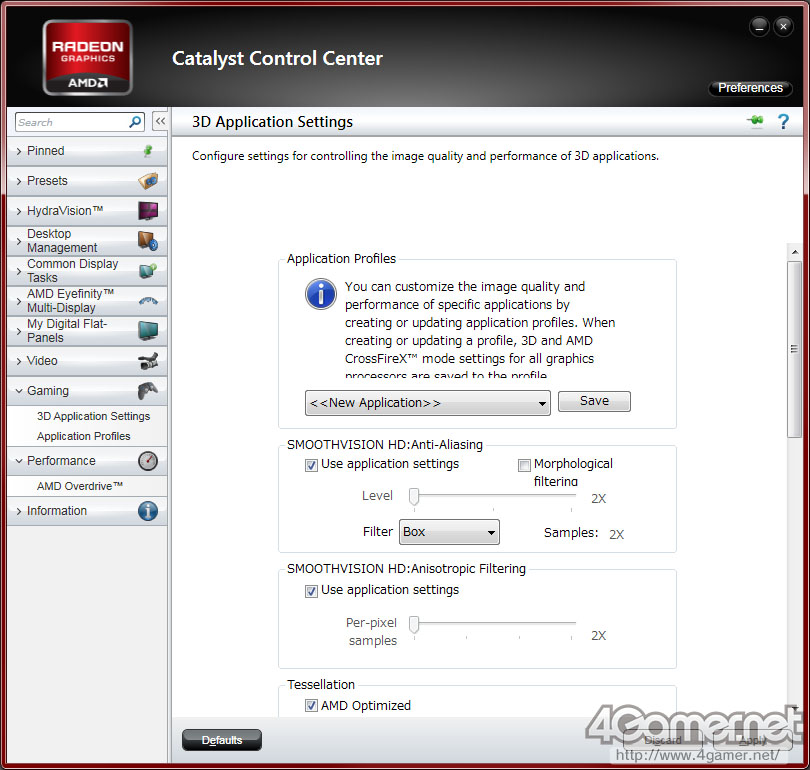810x770 pixels.
Task: Open the anti-aliasing Filter Box dropdown
Action: pyautogui.click(x=449, y=532)
